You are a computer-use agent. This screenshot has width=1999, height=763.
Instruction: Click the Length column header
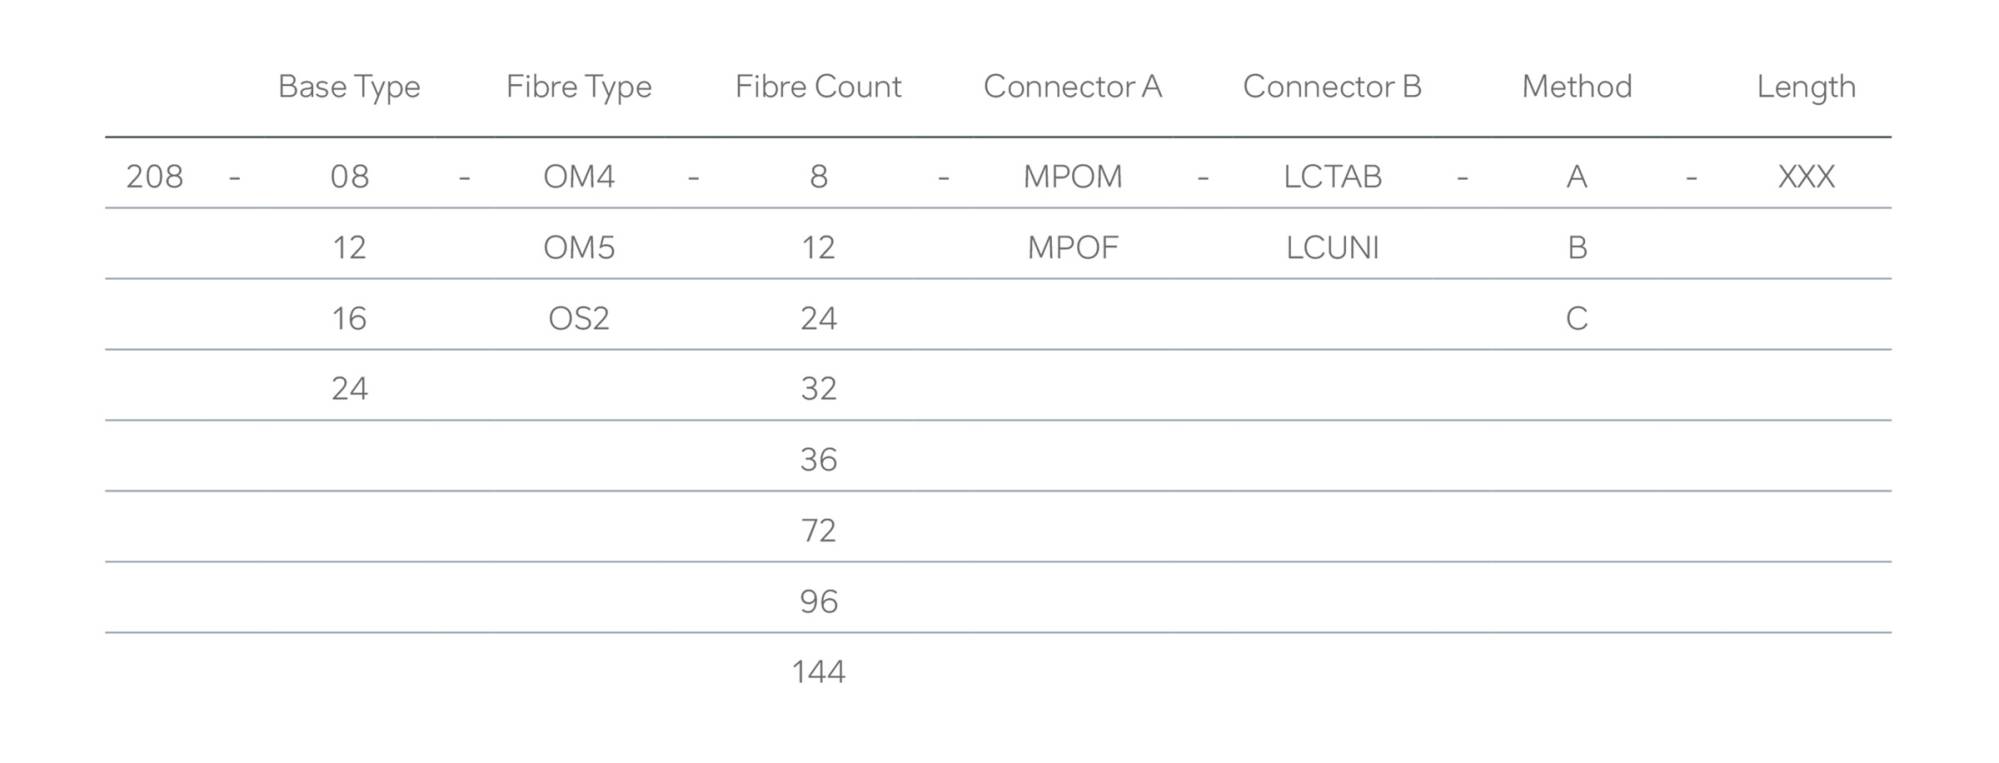pos(1806,87)
